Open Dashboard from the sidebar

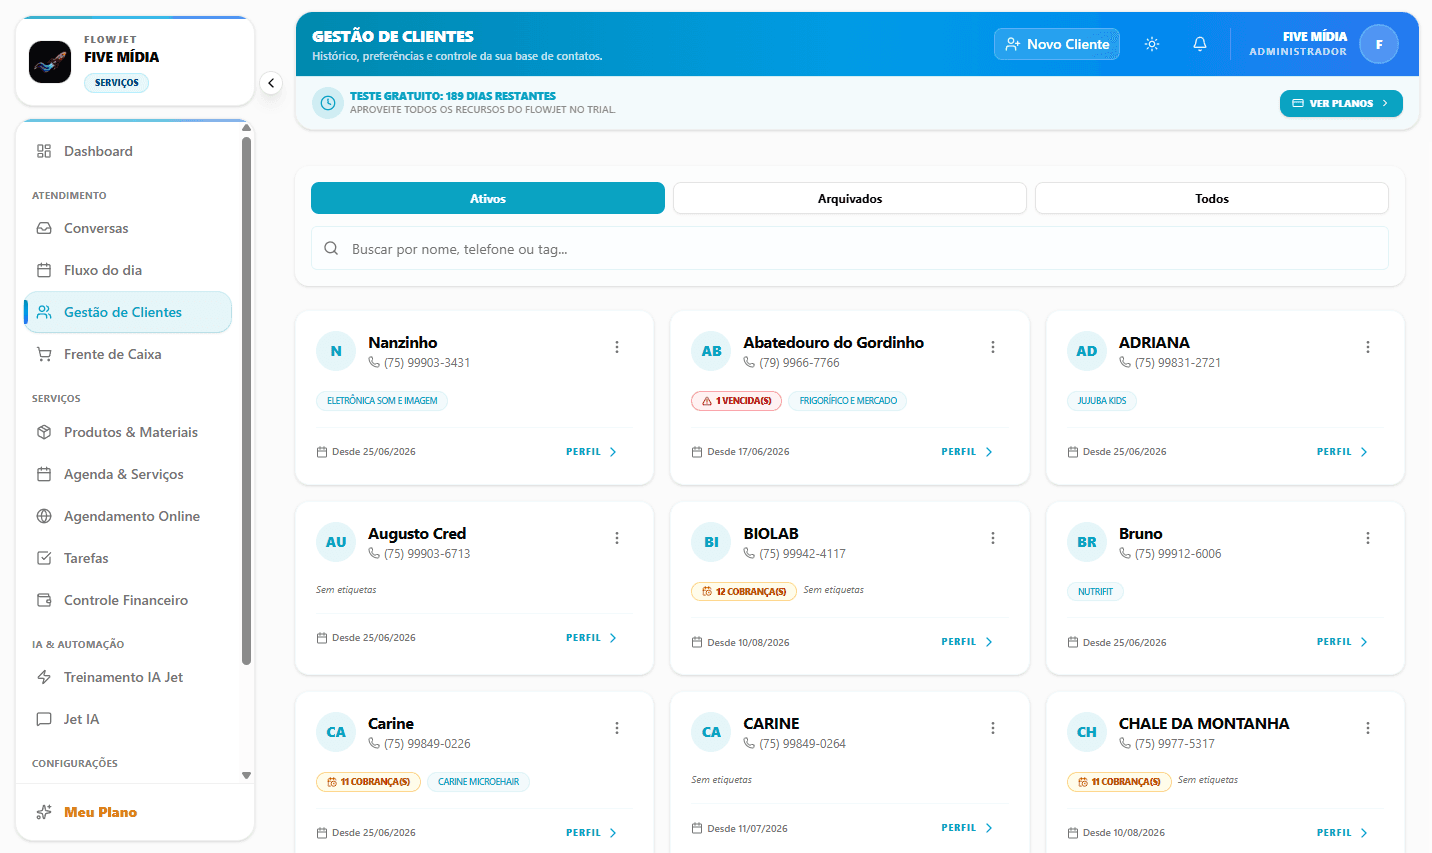coord(128,151)
